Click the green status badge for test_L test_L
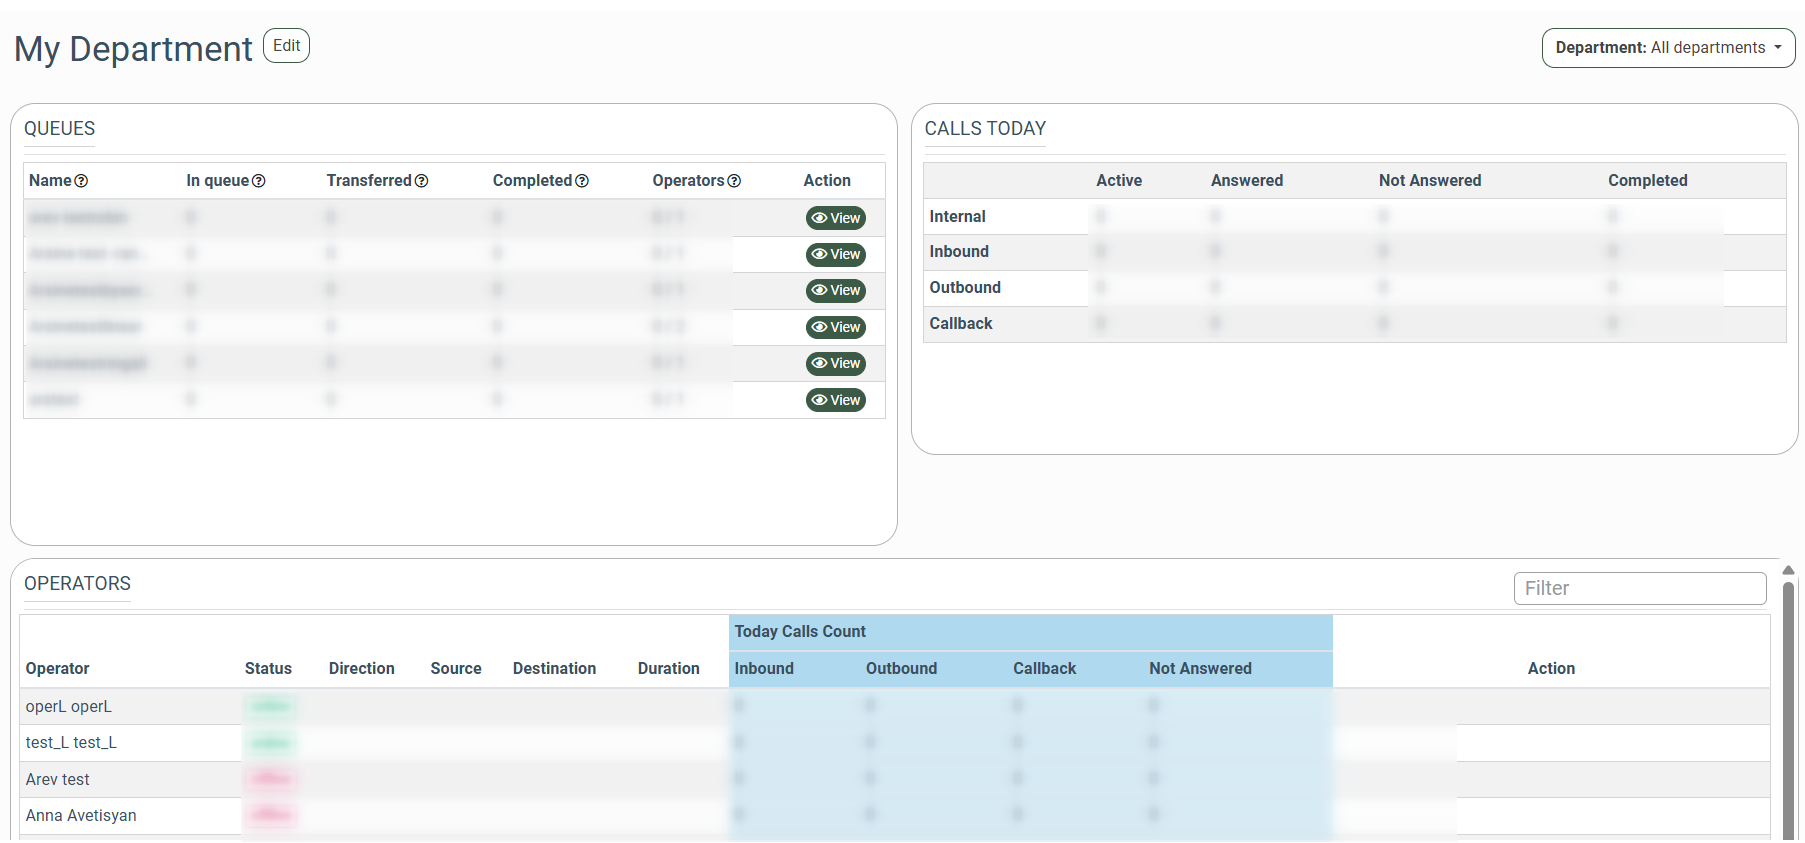This screenshot has height=843, width=1805. pyautogui.click(x=270, y=743)
